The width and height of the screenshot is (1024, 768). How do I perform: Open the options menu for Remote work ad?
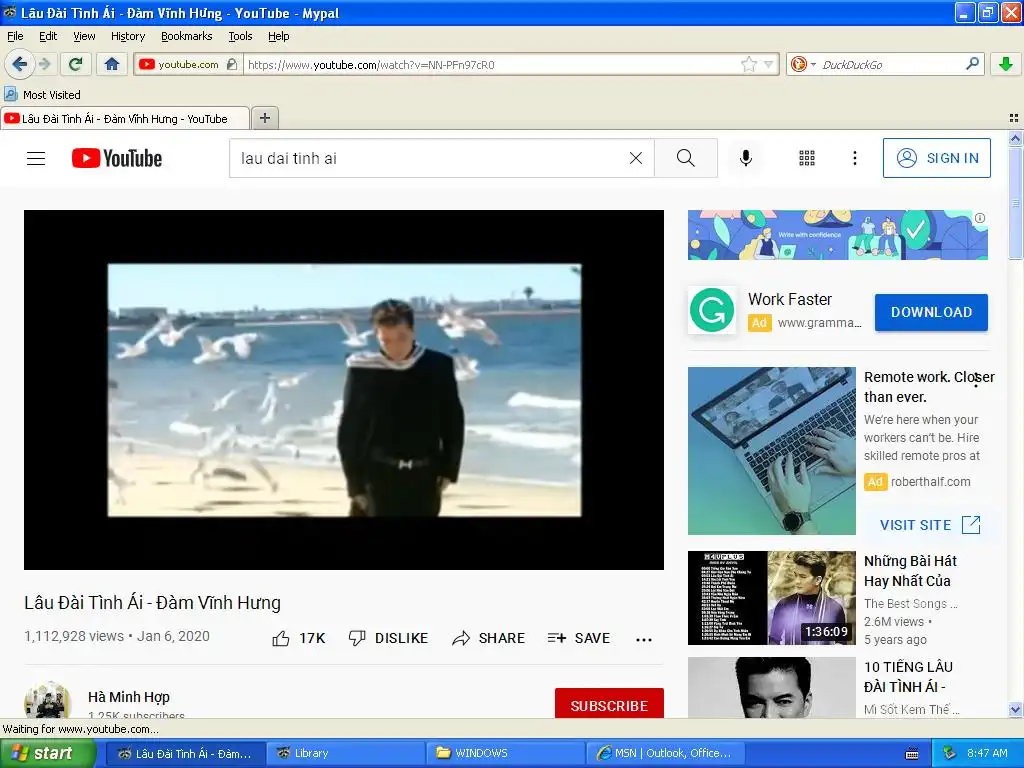(x=976, y=380)
